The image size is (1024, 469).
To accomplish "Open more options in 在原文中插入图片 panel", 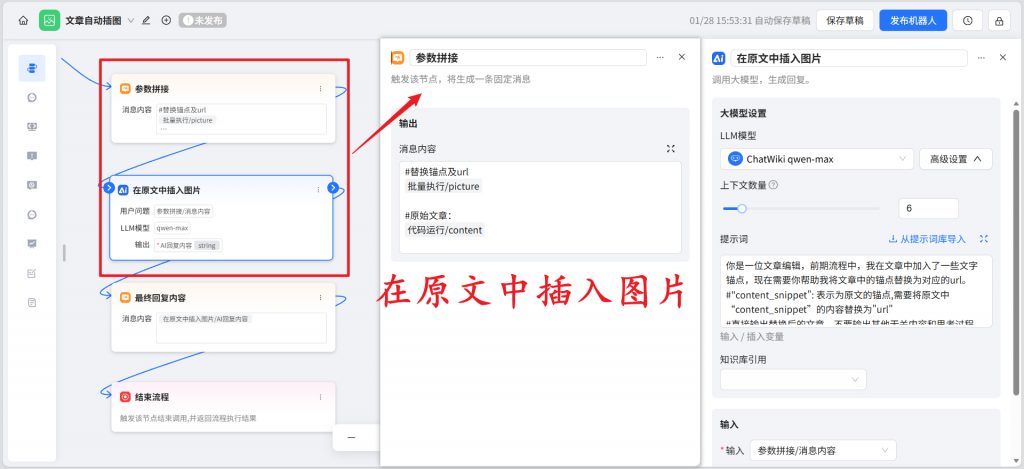I will (x=981, y=57).
